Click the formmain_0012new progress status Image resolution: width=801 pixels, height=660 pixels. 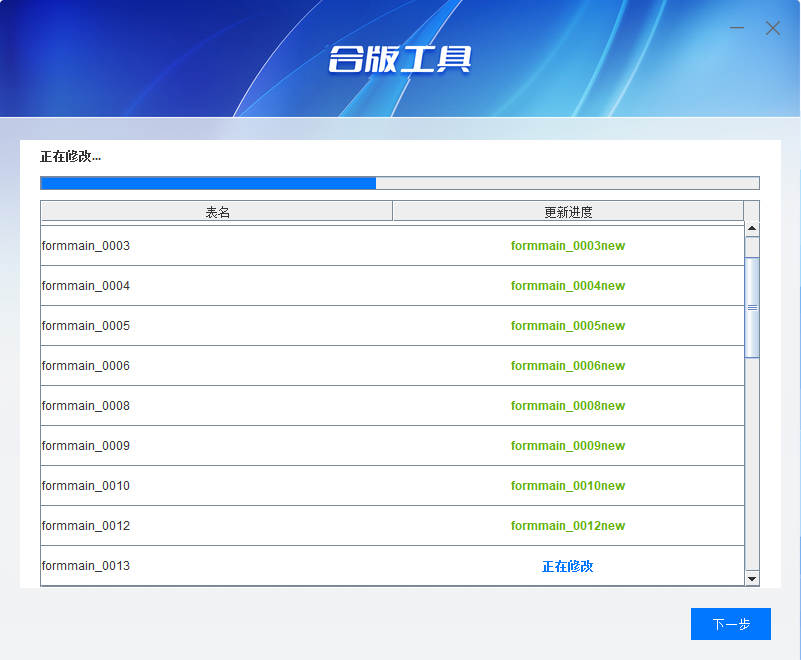coord(567,526)
